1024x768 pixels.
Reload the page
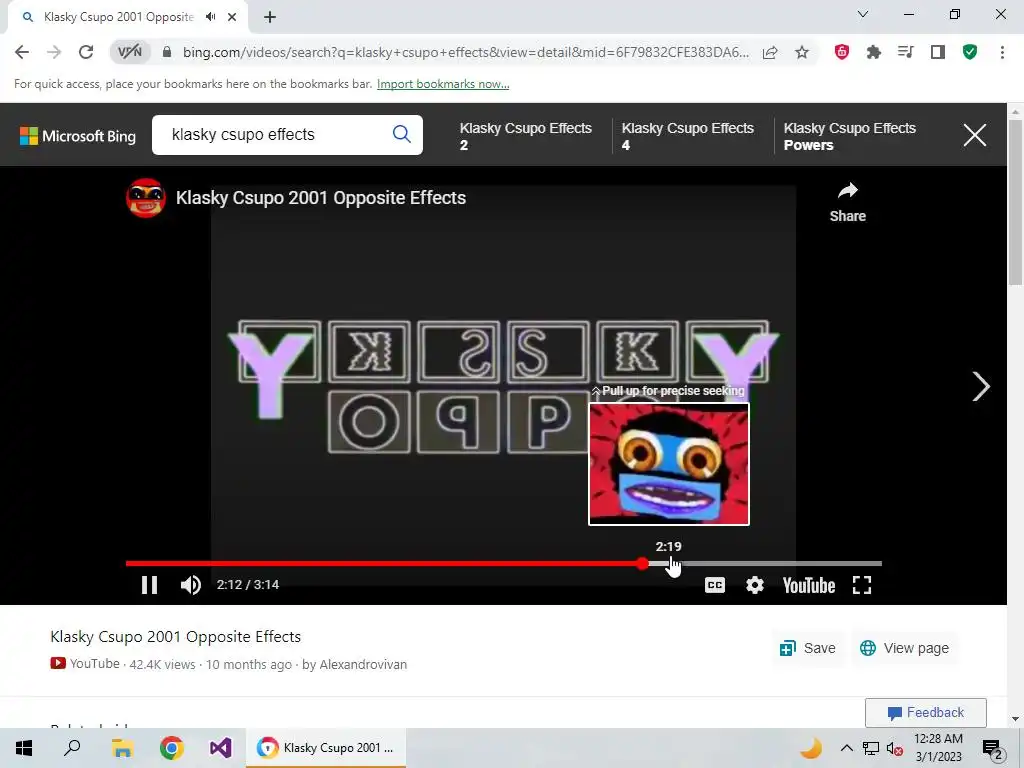(x=86, y=52)
